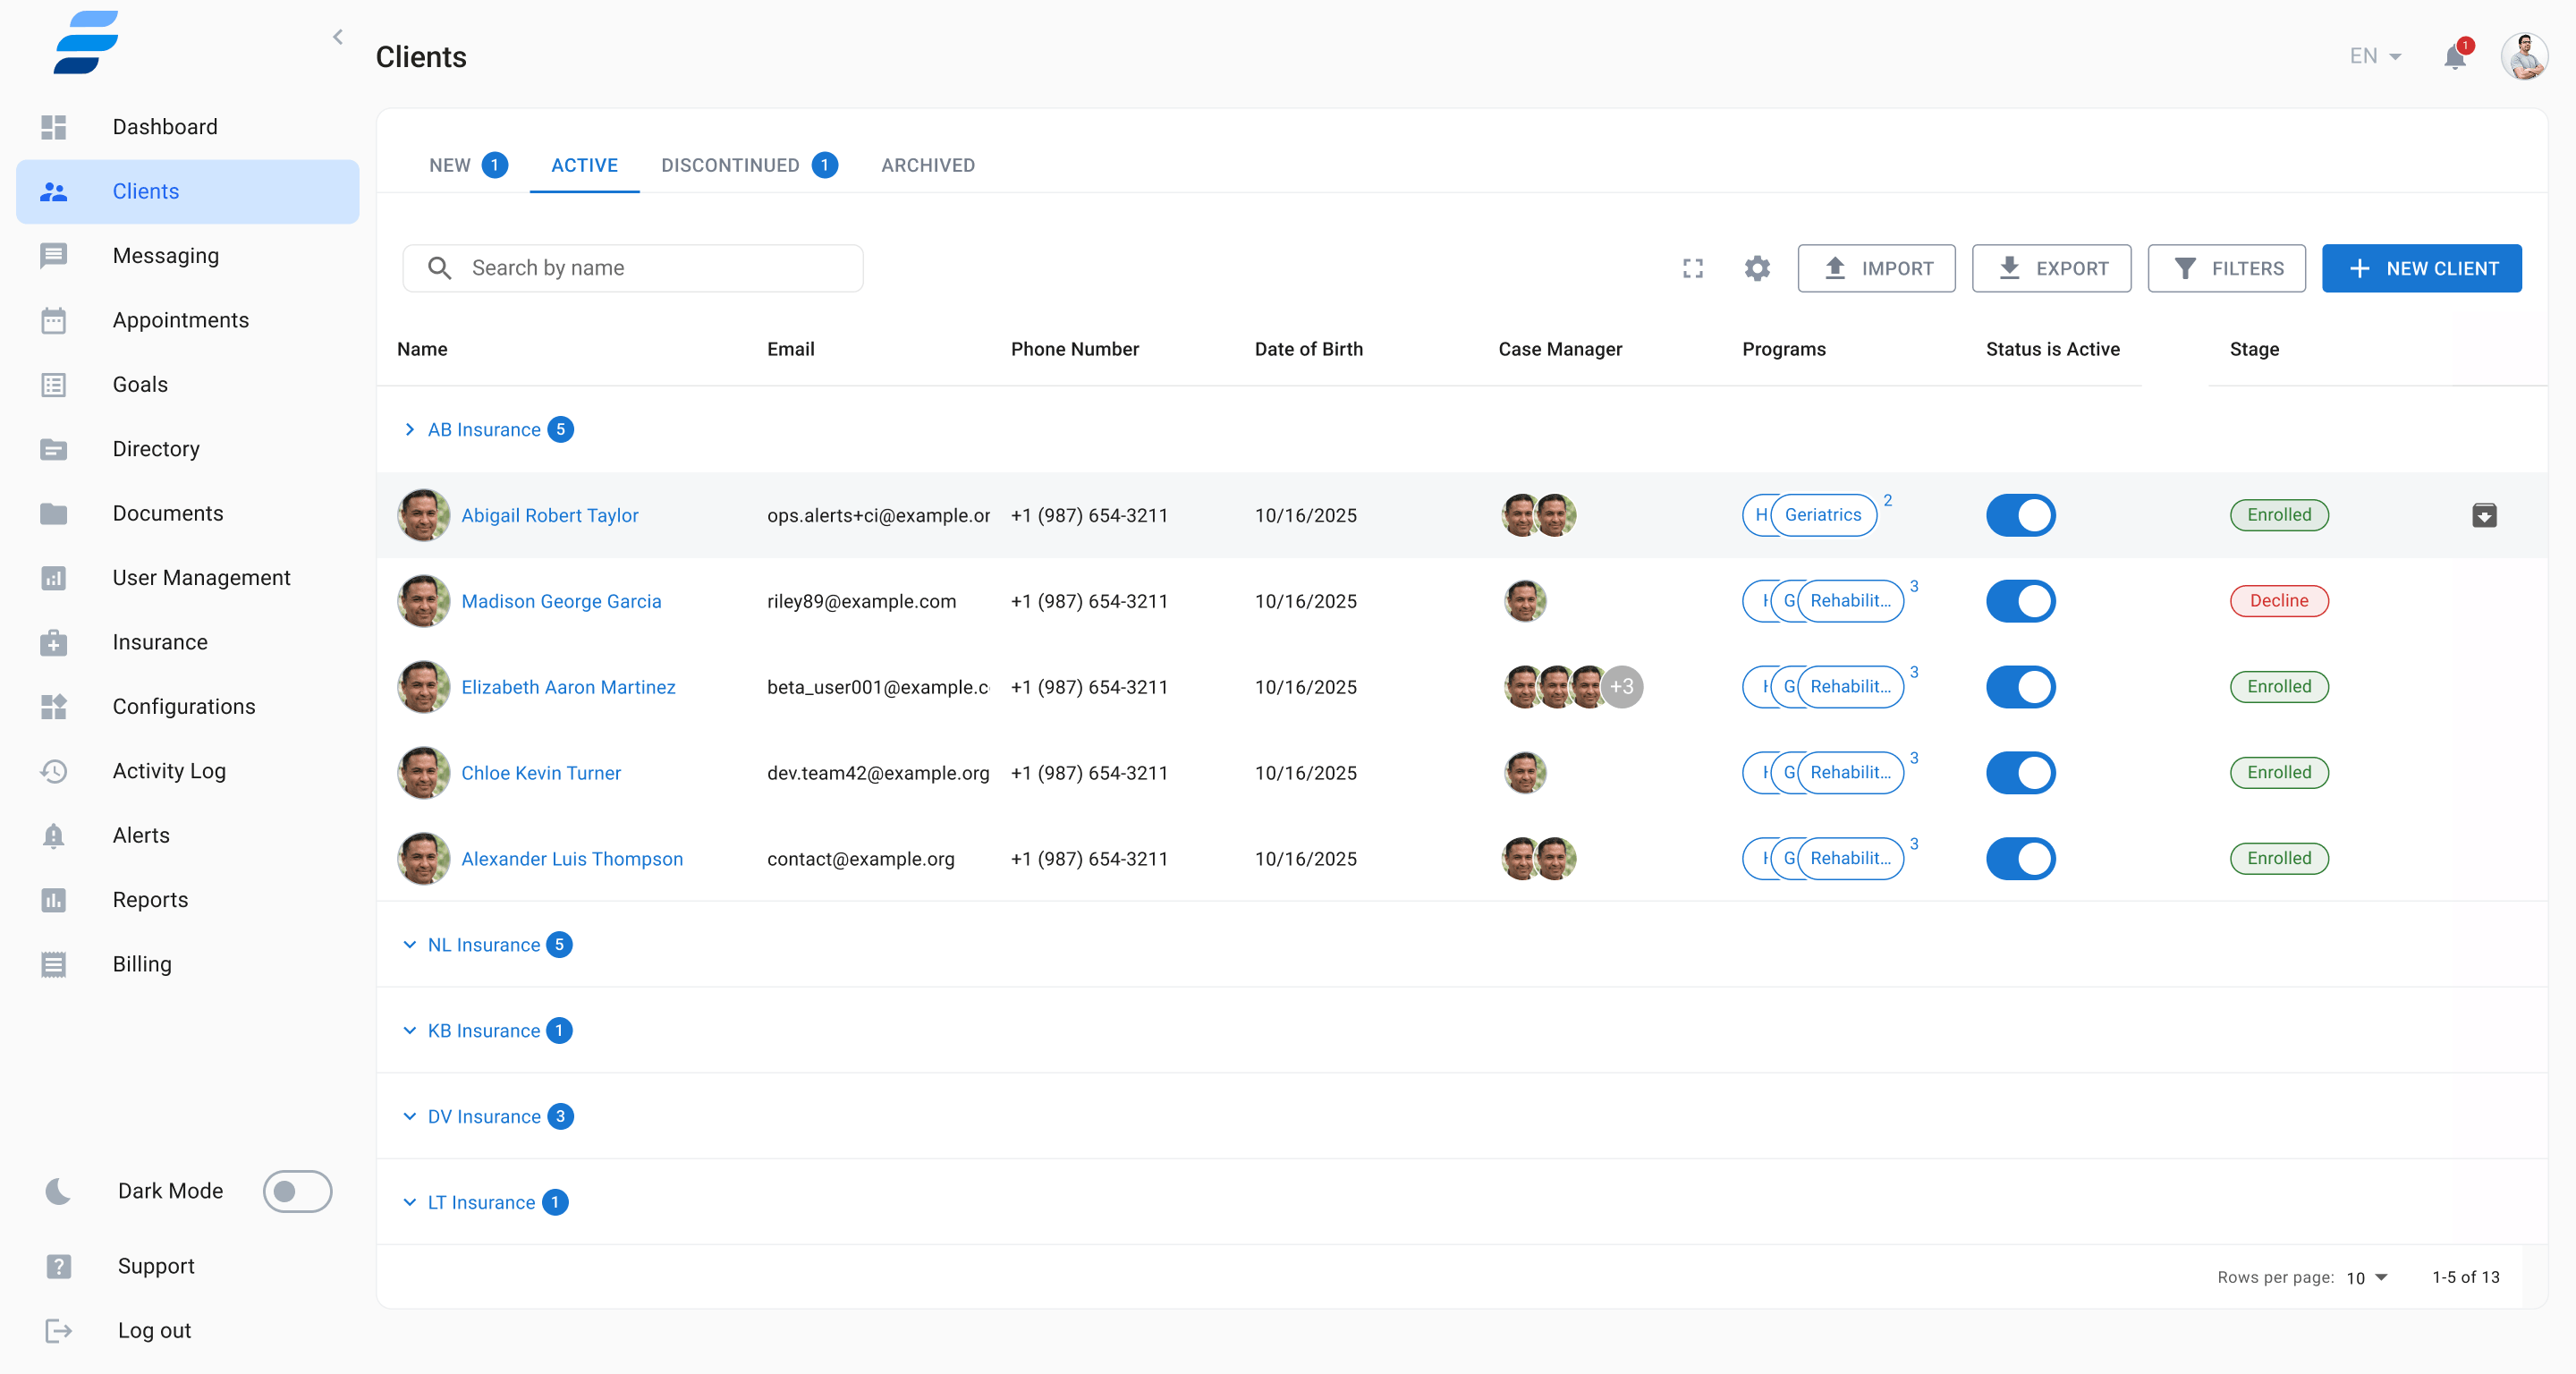Image resolution: width=2576 pixels, height=1374 pixels.
Task: Open the EN language dropdown
Action: pyautogui.click(x=2373, y=56)
